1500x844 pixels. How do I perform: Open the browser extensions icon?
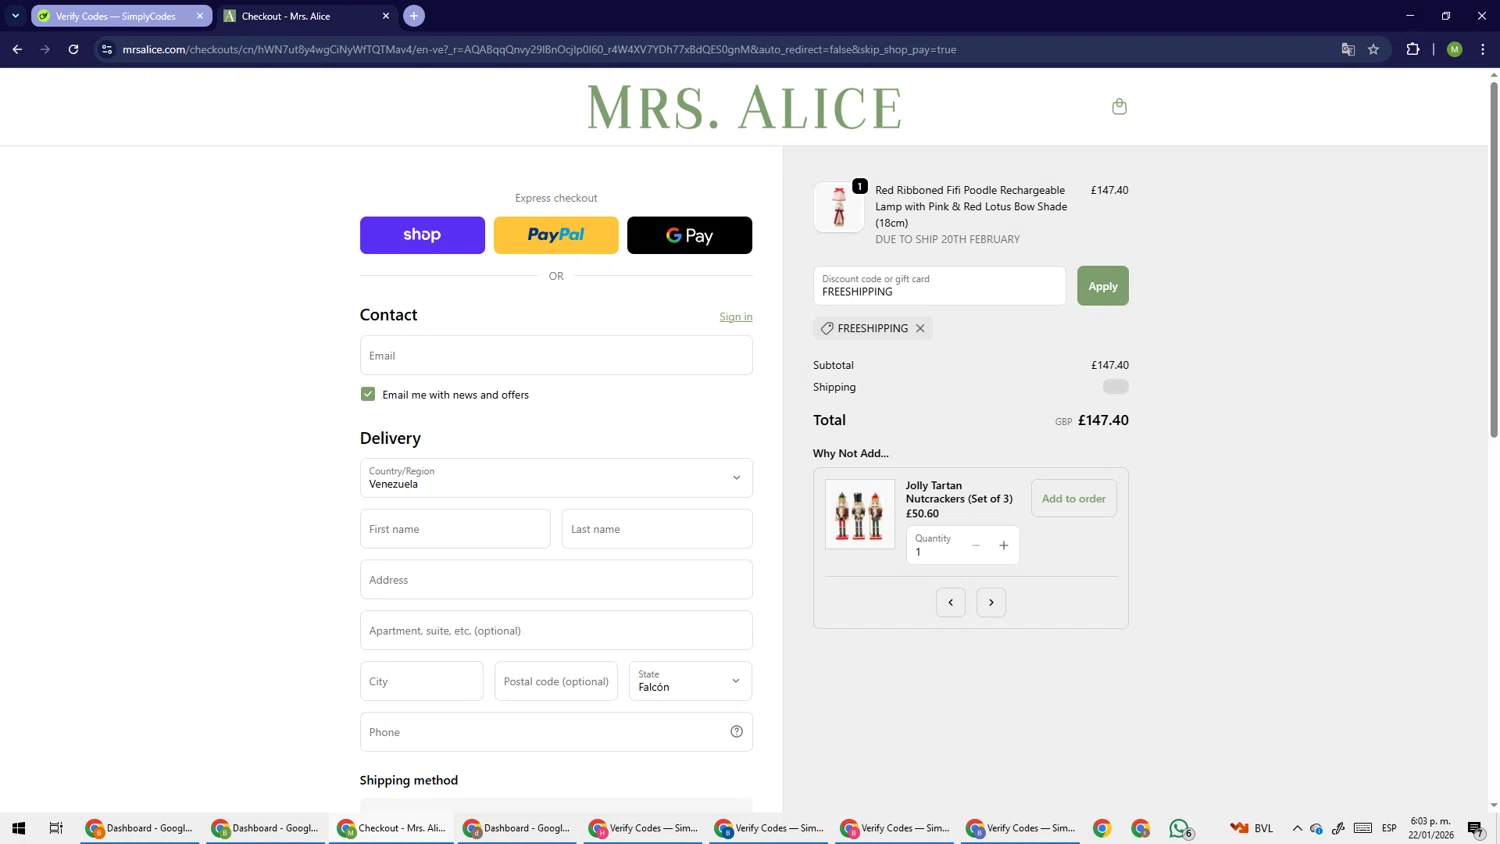(x=1413, y=49)
